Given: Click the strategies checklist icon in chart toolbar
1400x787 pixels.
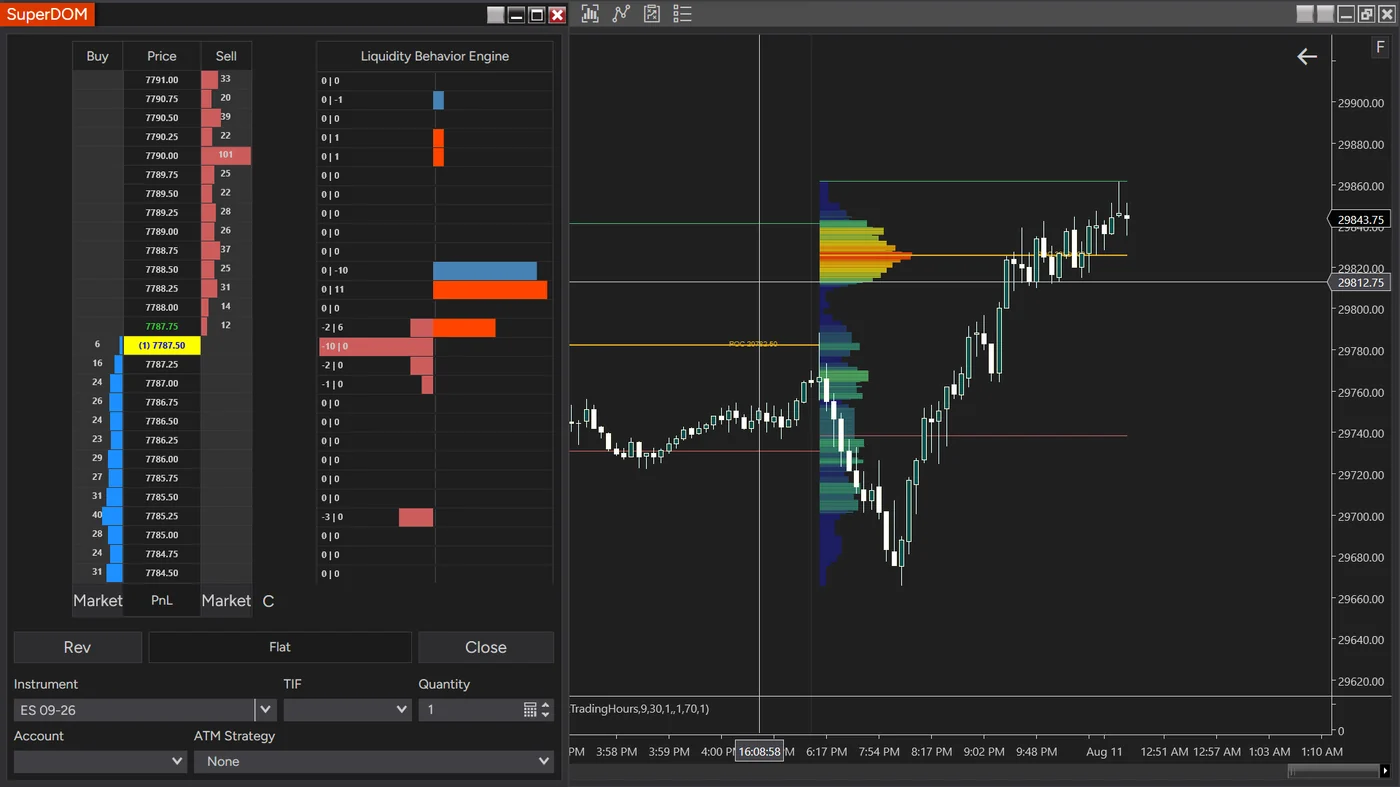Looking at the screenshot, I should pos(652,14).
